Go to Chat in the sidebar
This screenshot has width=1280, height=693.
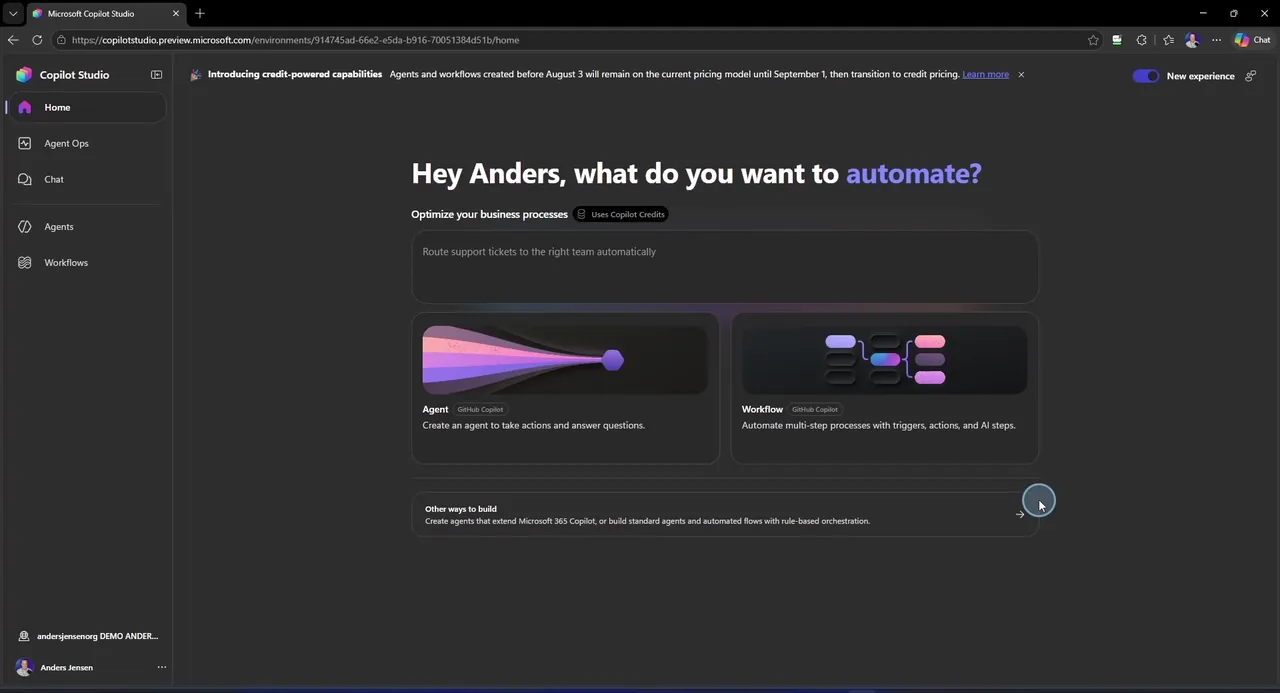pos(86,179)
